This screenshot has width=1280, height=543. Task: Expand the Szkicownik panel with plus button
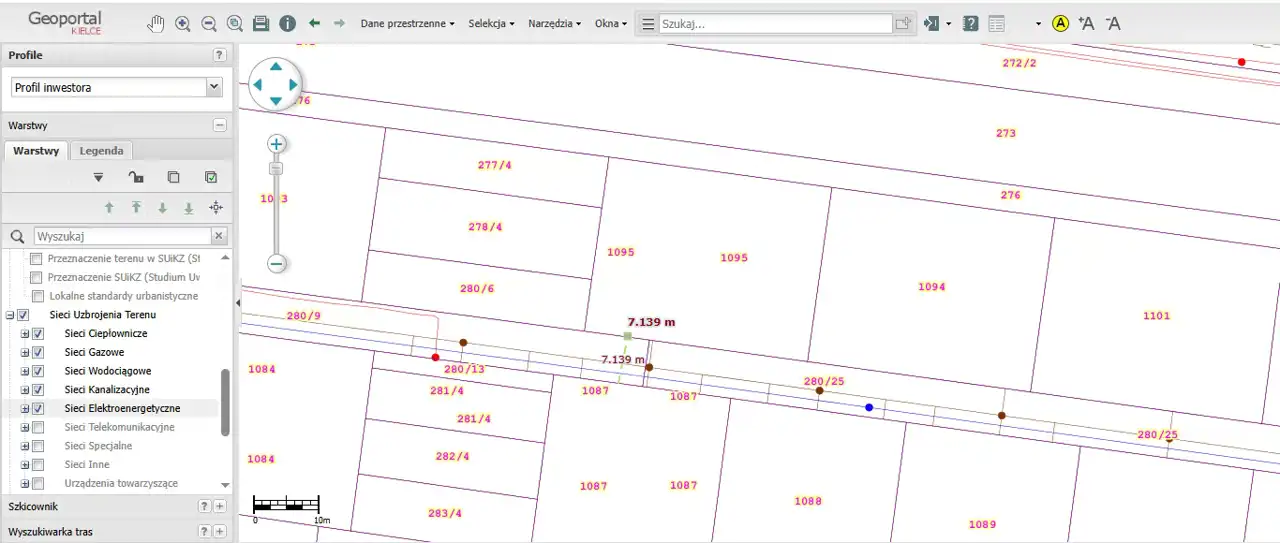click(220, 507)
